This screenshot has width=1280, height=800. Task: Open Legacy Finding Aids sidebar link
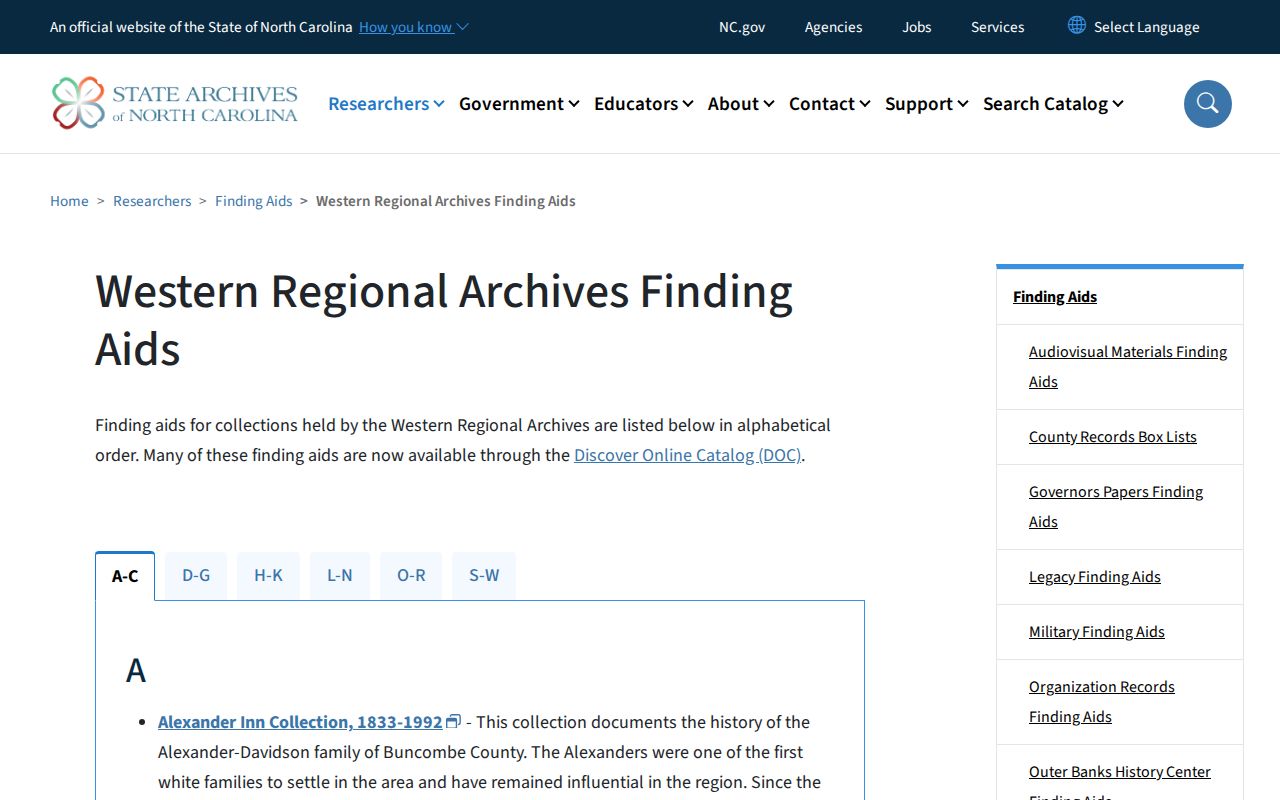(x=1095, y=577)
